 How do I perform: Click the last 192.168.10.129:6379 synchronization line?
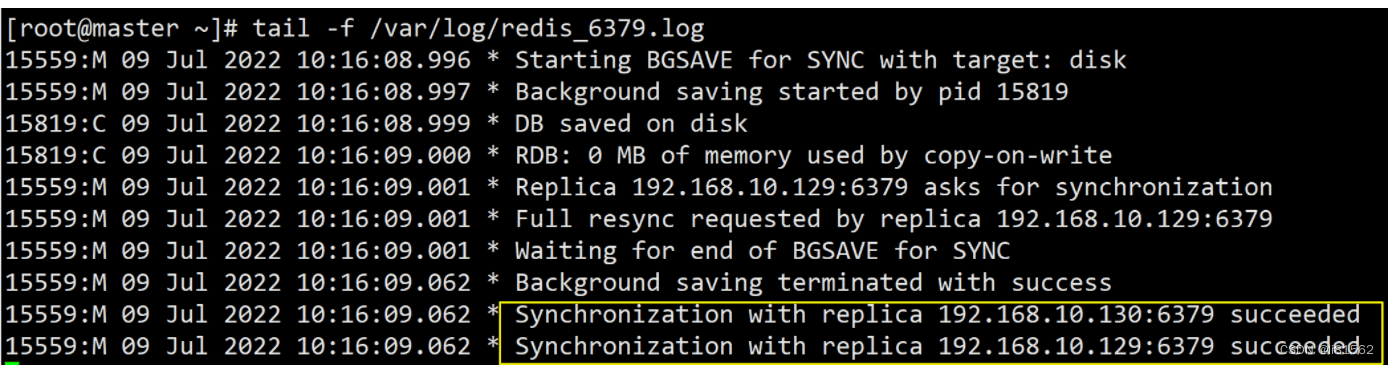point(683,347)
